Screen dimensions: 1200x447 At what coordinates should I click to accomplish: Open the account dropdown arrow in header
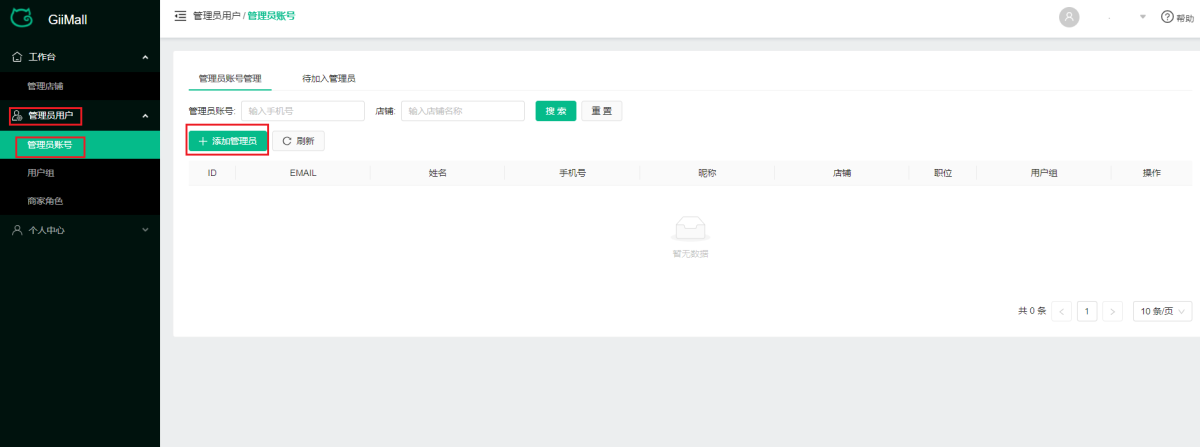1143,17
